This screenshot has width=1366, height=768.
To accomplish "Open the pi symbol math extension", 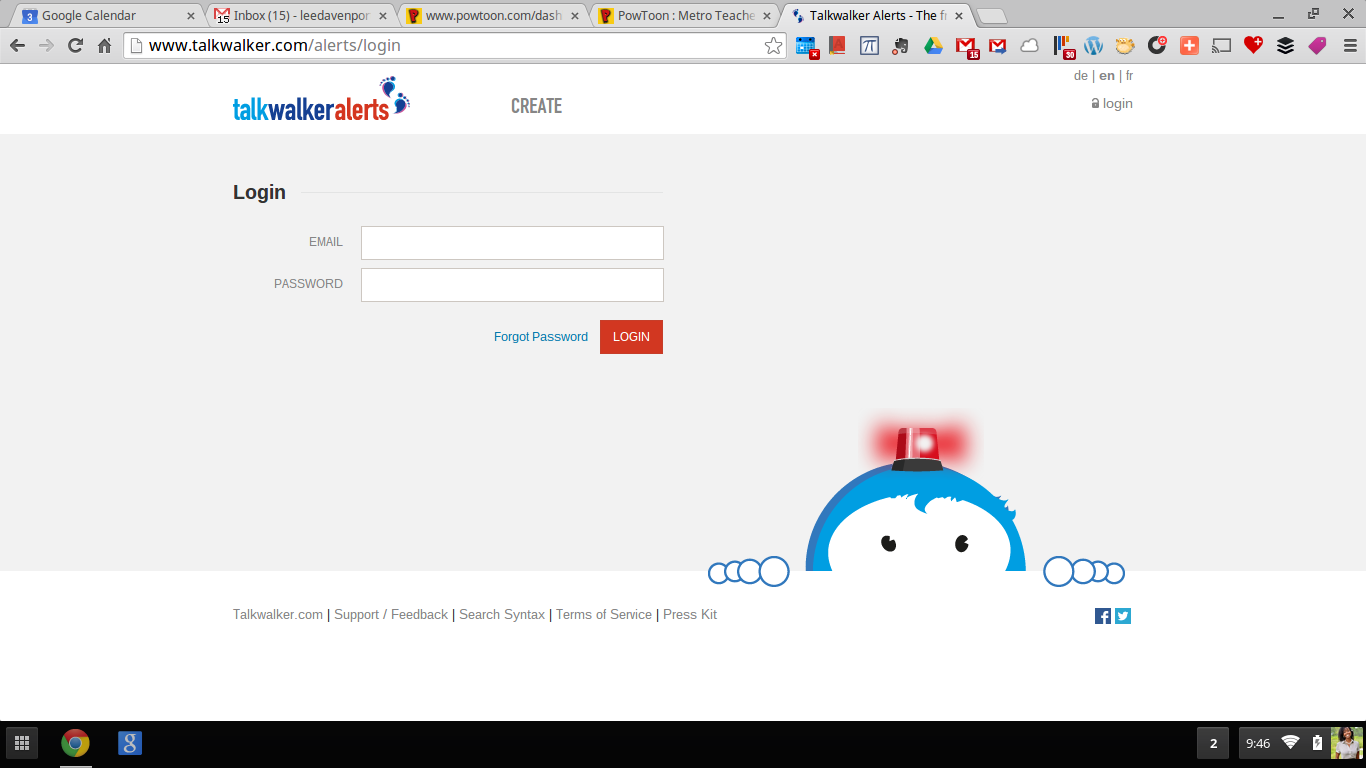I will pos(869,45).
